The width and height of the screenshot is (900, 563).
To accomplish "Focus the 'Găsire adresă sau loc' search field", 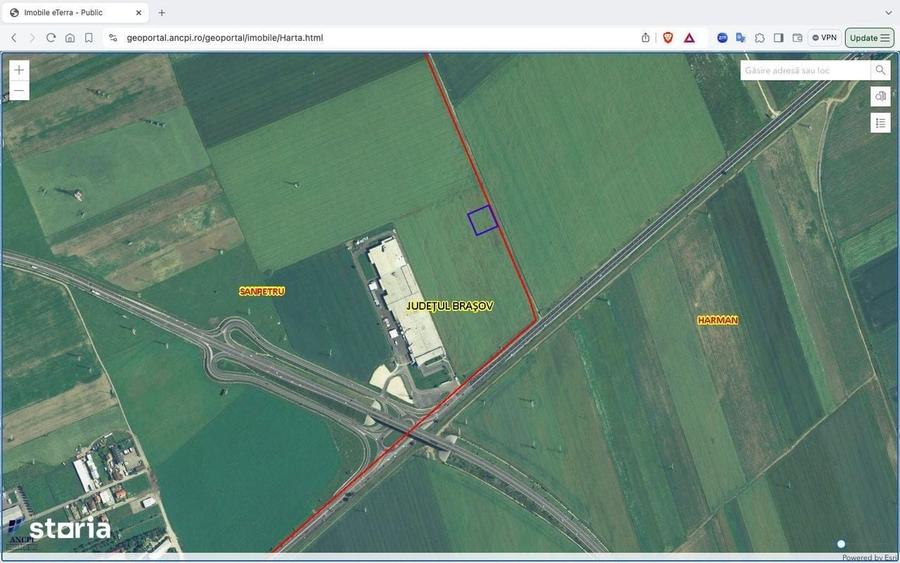I will click(x=805, y=70).
